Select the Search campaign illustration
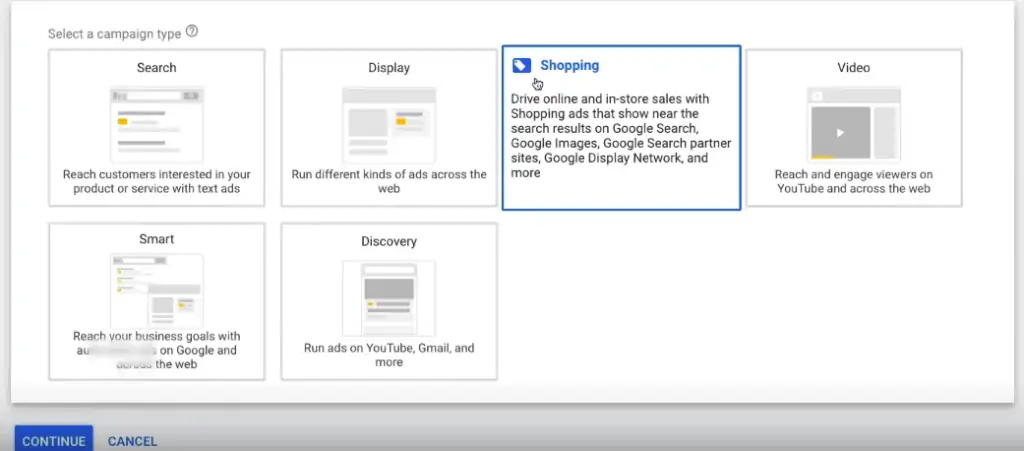1024x451 pixels. (x=157, y=124)
